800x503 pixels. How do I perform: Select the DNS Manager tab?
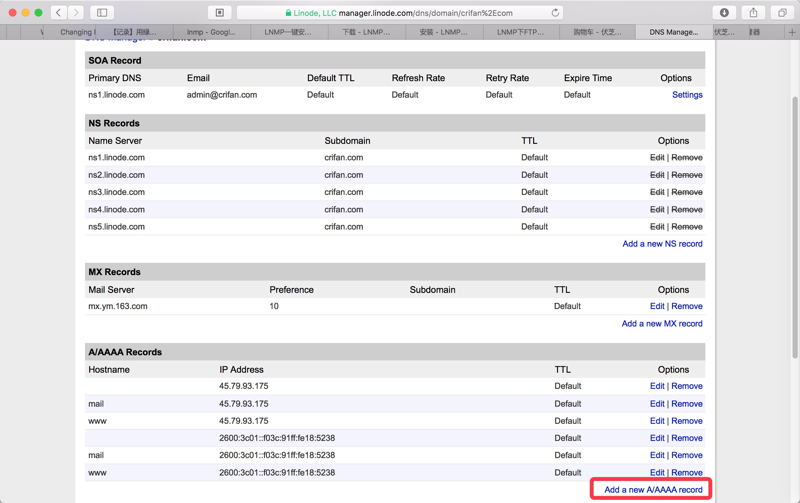pos(674,32)
